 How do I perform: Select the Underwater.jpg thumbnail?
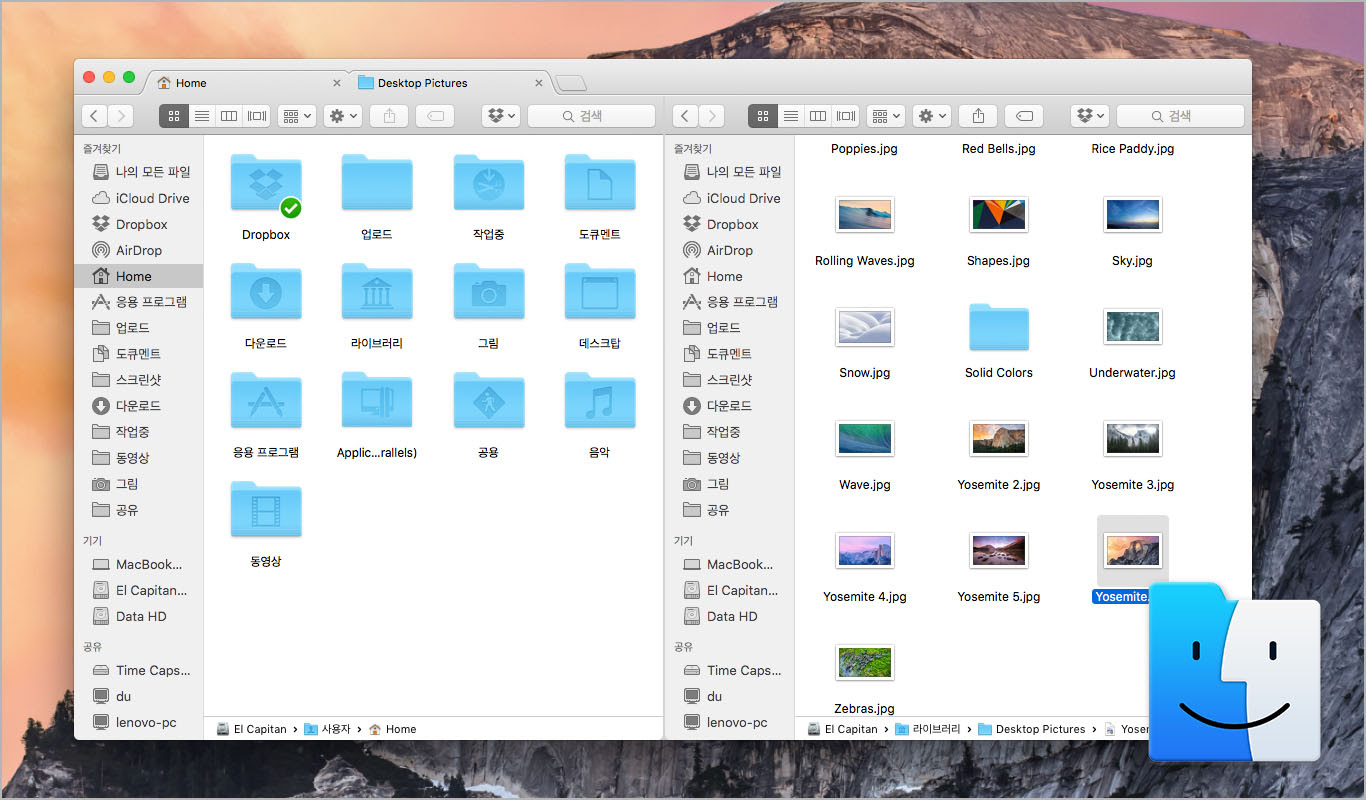1132,326
